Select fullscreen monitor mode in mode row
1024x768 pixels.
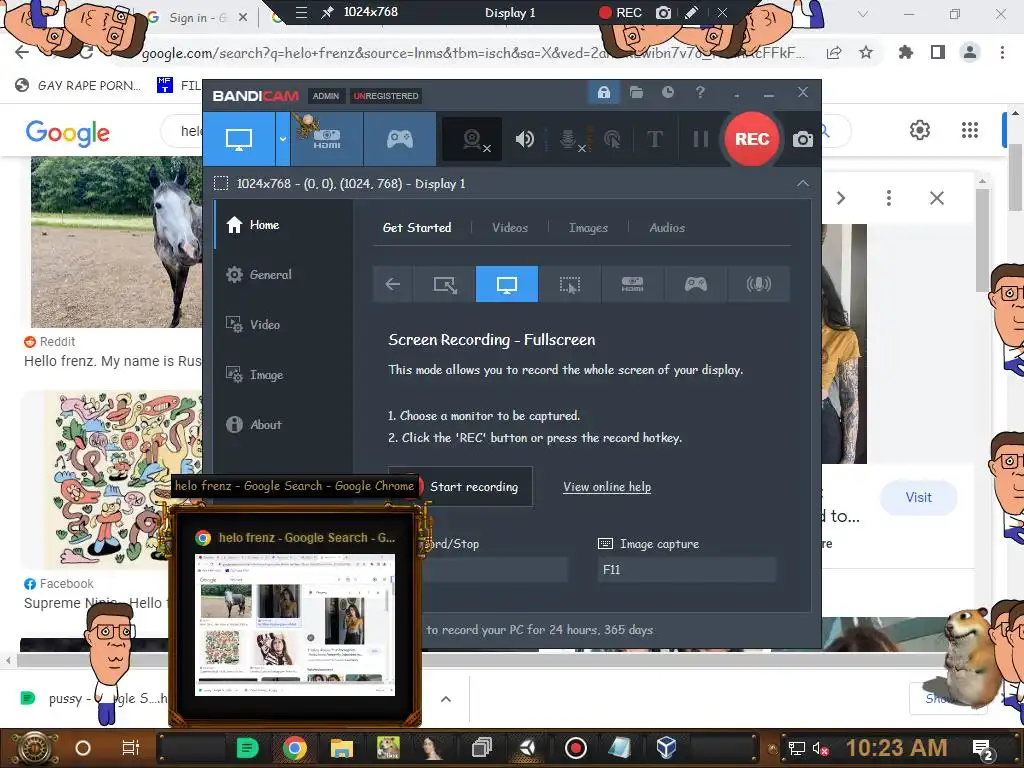[507, 284]
